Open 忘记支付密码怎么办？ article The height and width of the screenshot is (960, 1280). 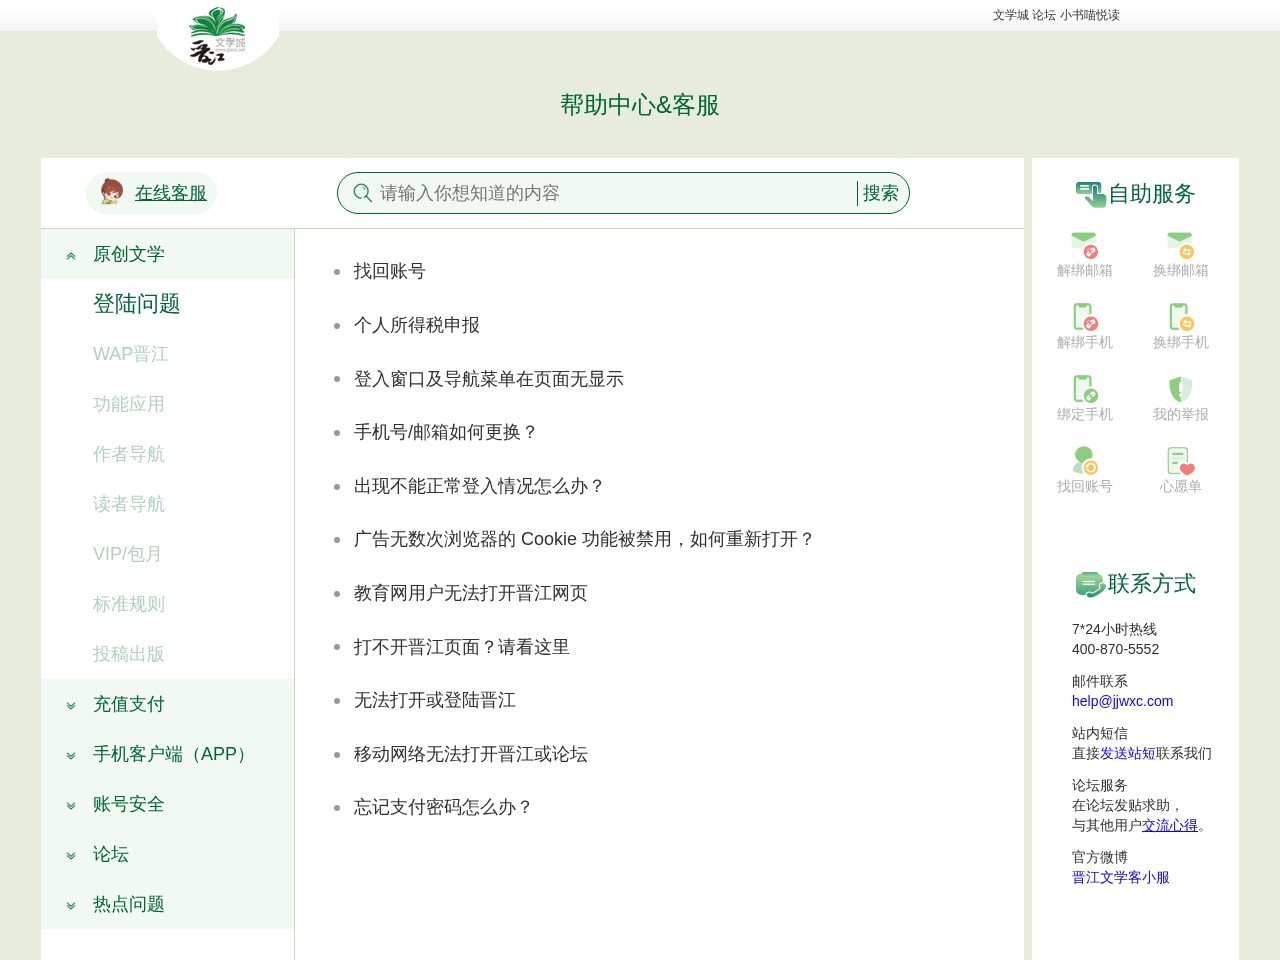pyautogui.click(x=444, y=807)
